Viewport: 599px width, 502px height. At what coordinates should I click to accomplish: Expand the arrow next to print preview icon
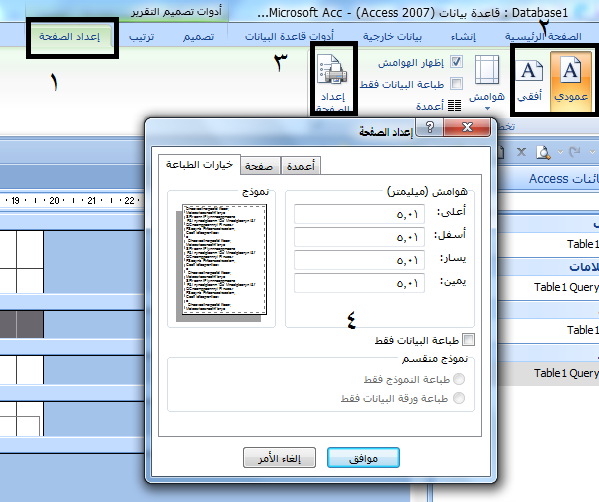560,152
